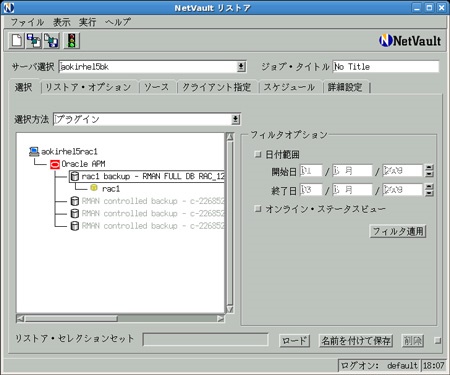Open the 選択方法 dropdown arrow
Viewport: 450px width, 375px height.
(x=236, y=119)
